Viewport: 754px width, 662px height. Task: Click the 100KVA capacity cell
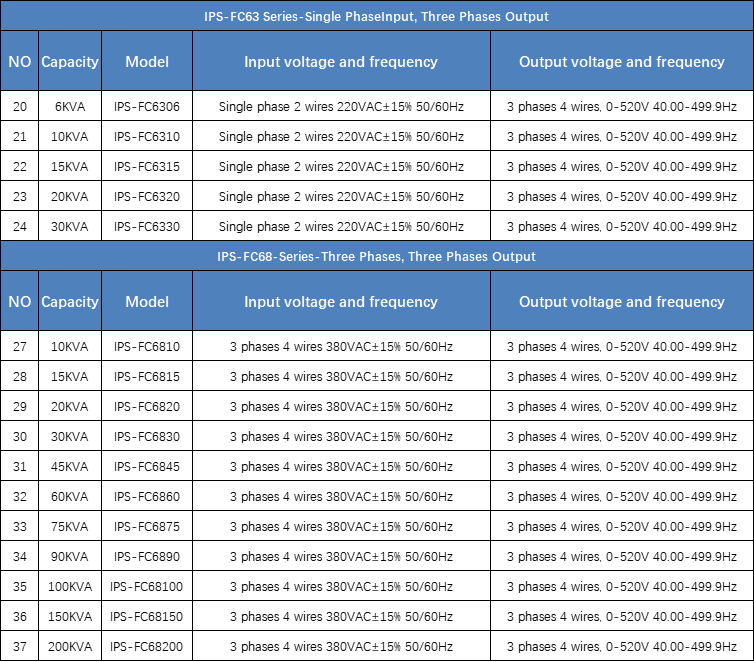[70, 586]
